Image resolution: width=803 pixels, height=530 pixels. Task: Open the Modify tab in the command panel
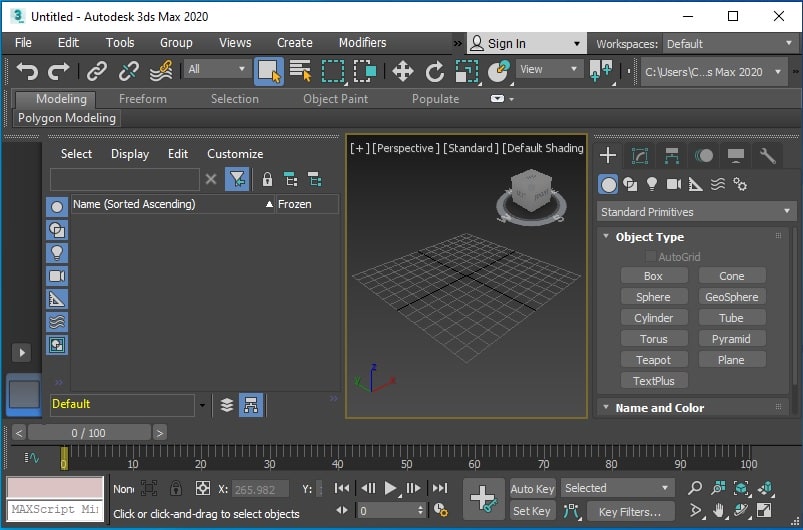pyautogui.click(x=640, y=155)
